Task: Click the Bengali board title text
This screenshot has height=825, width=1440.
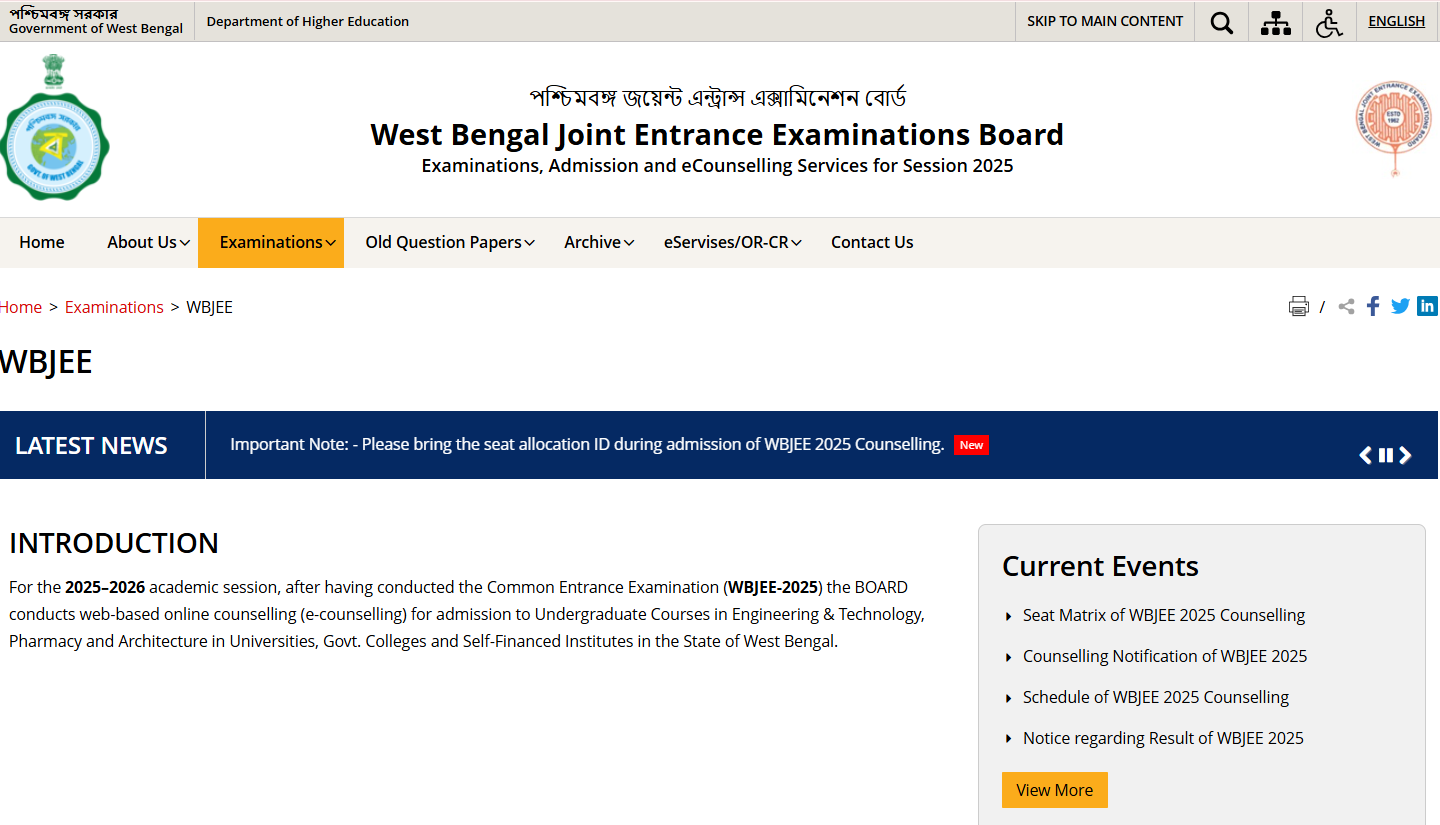Action: pos(717,98)
